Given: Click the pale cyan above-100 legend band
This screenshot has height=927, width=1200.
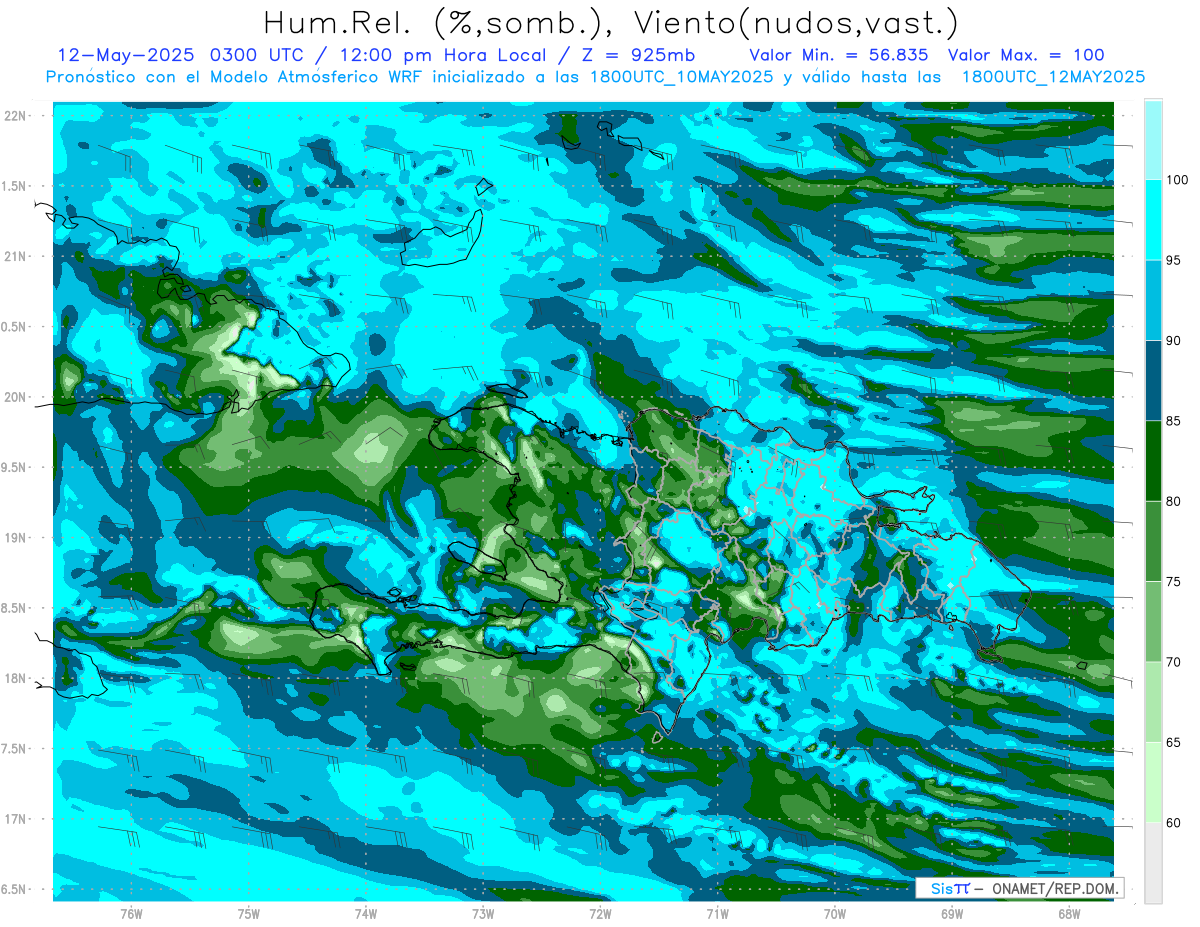Looking at the screenshot, I should point(1153,140).
